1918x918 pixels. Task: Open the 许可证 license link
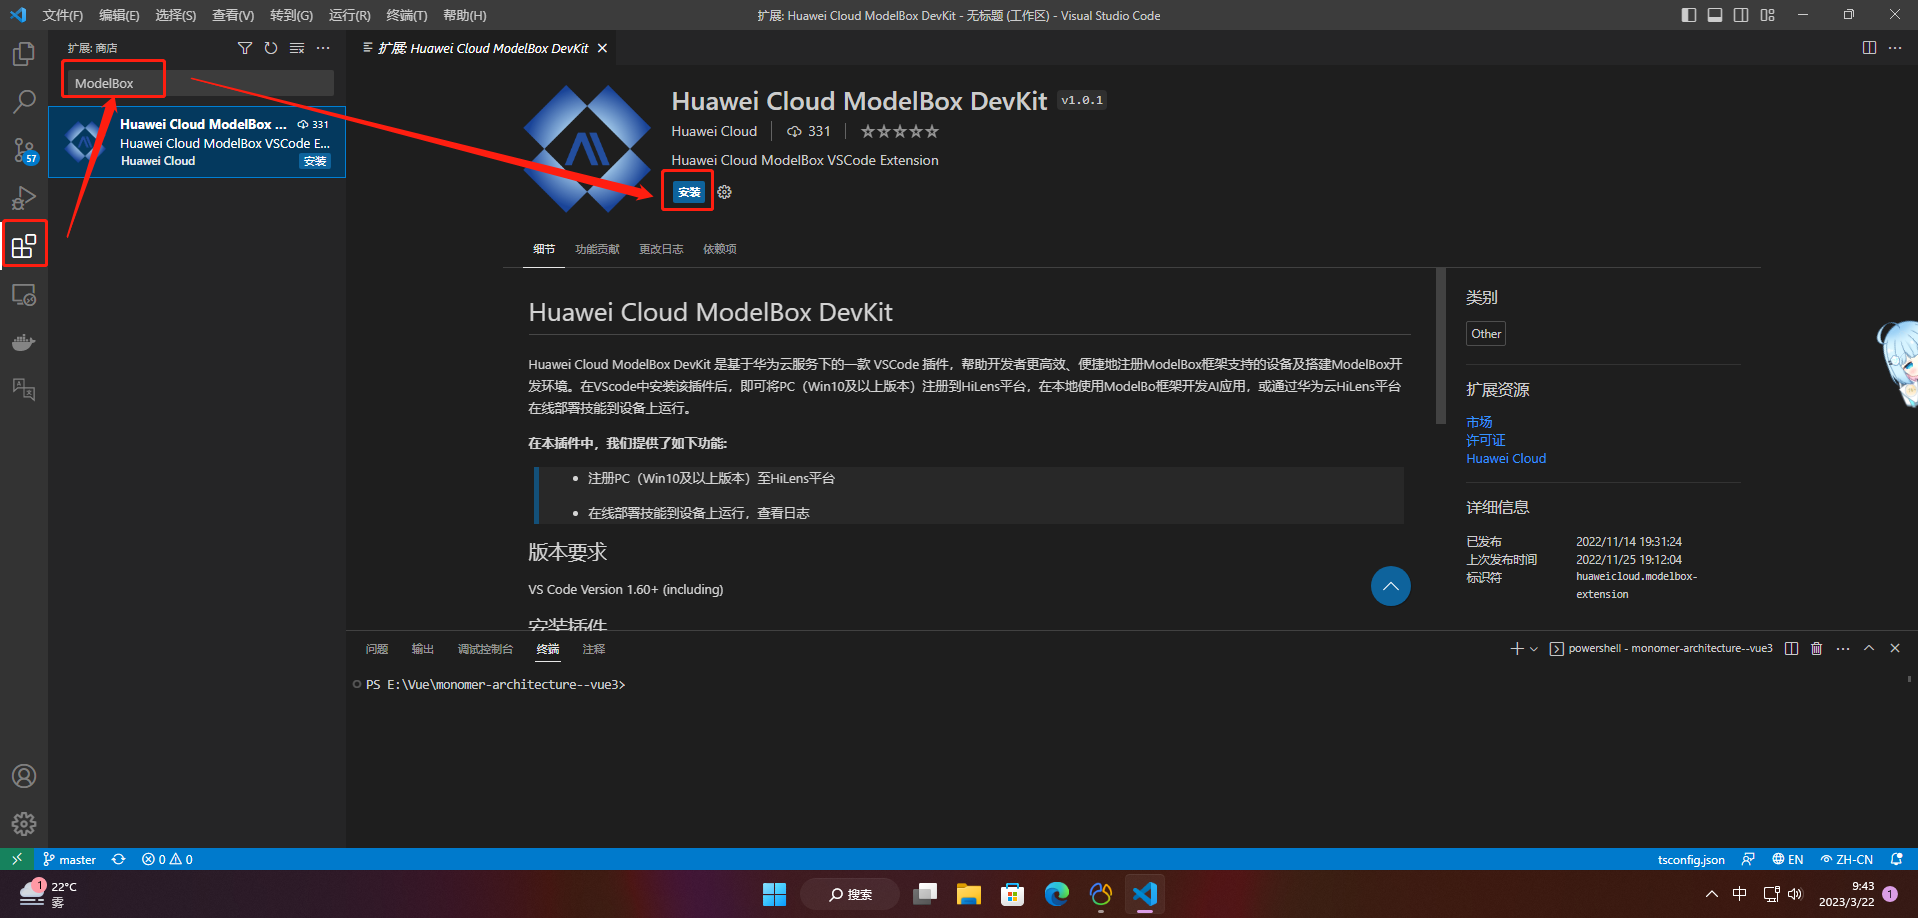pos(1485,440)
